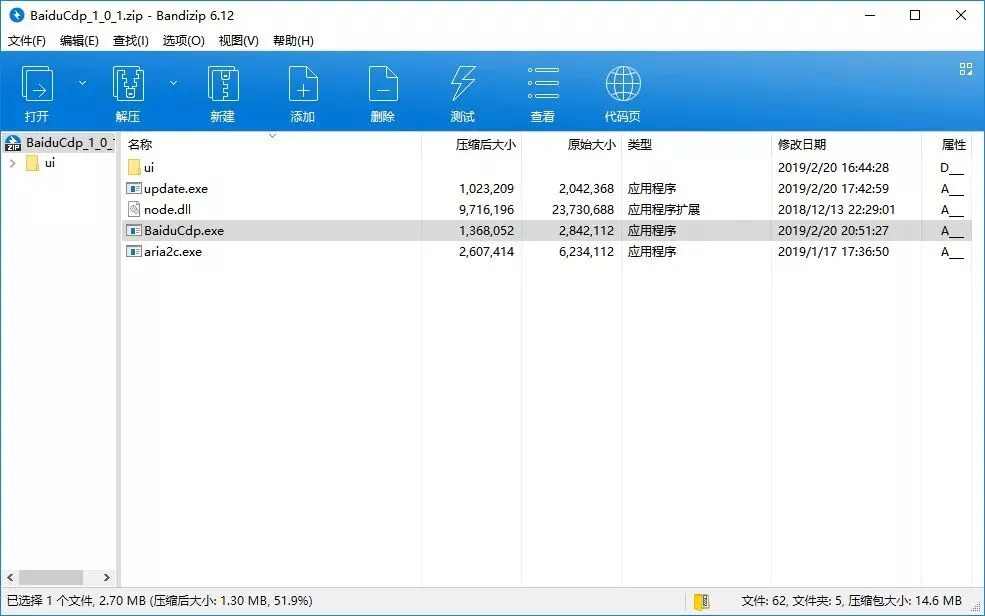985x616 pixels.
Task: Click the ui folder icon in the tree panel
Action: point(33,163)
